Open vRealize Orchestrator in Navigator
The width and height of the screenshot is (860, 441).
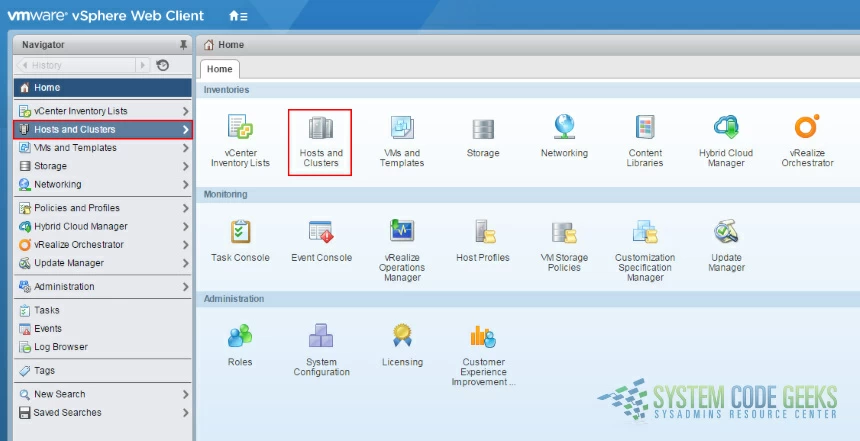coord(103,245)
